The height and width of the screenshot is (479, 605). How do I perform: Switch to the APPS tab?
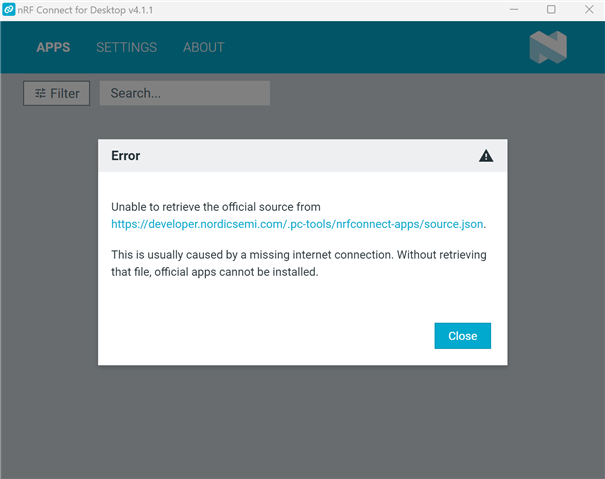click(x=53, y=47)
